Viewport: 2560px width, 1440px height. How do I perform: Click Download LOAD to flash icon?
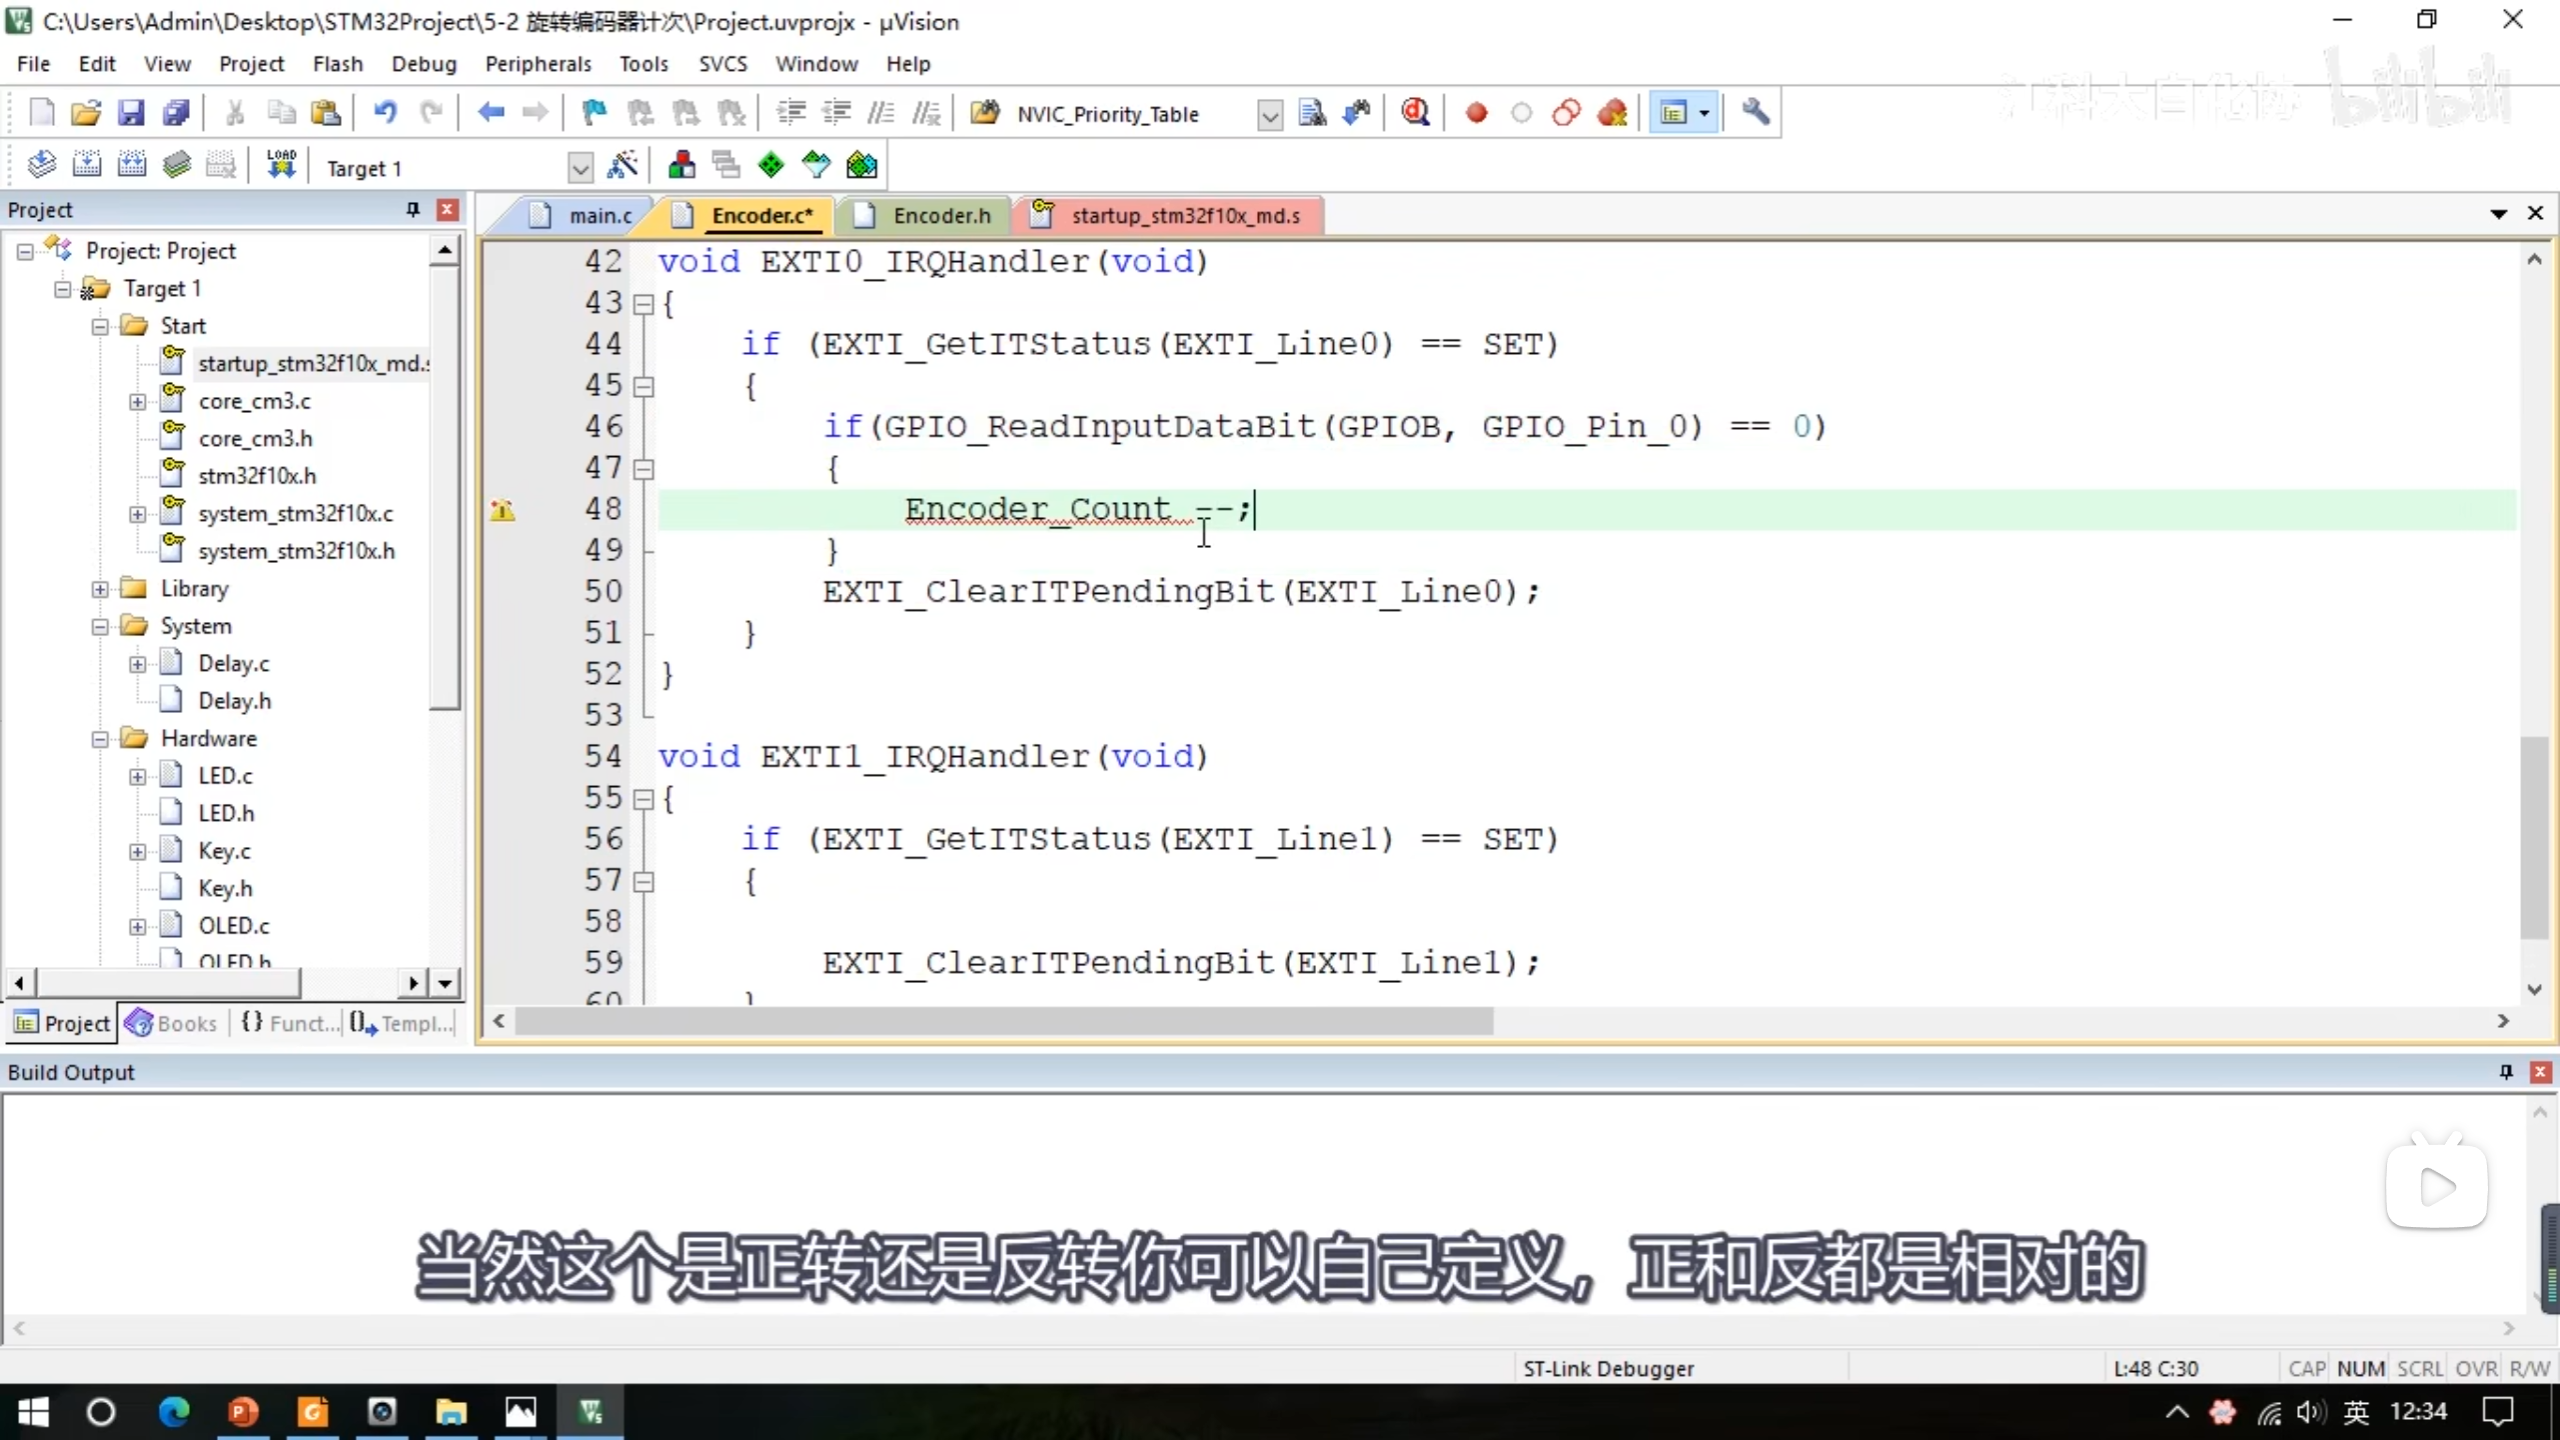click(x=281, y=166)
